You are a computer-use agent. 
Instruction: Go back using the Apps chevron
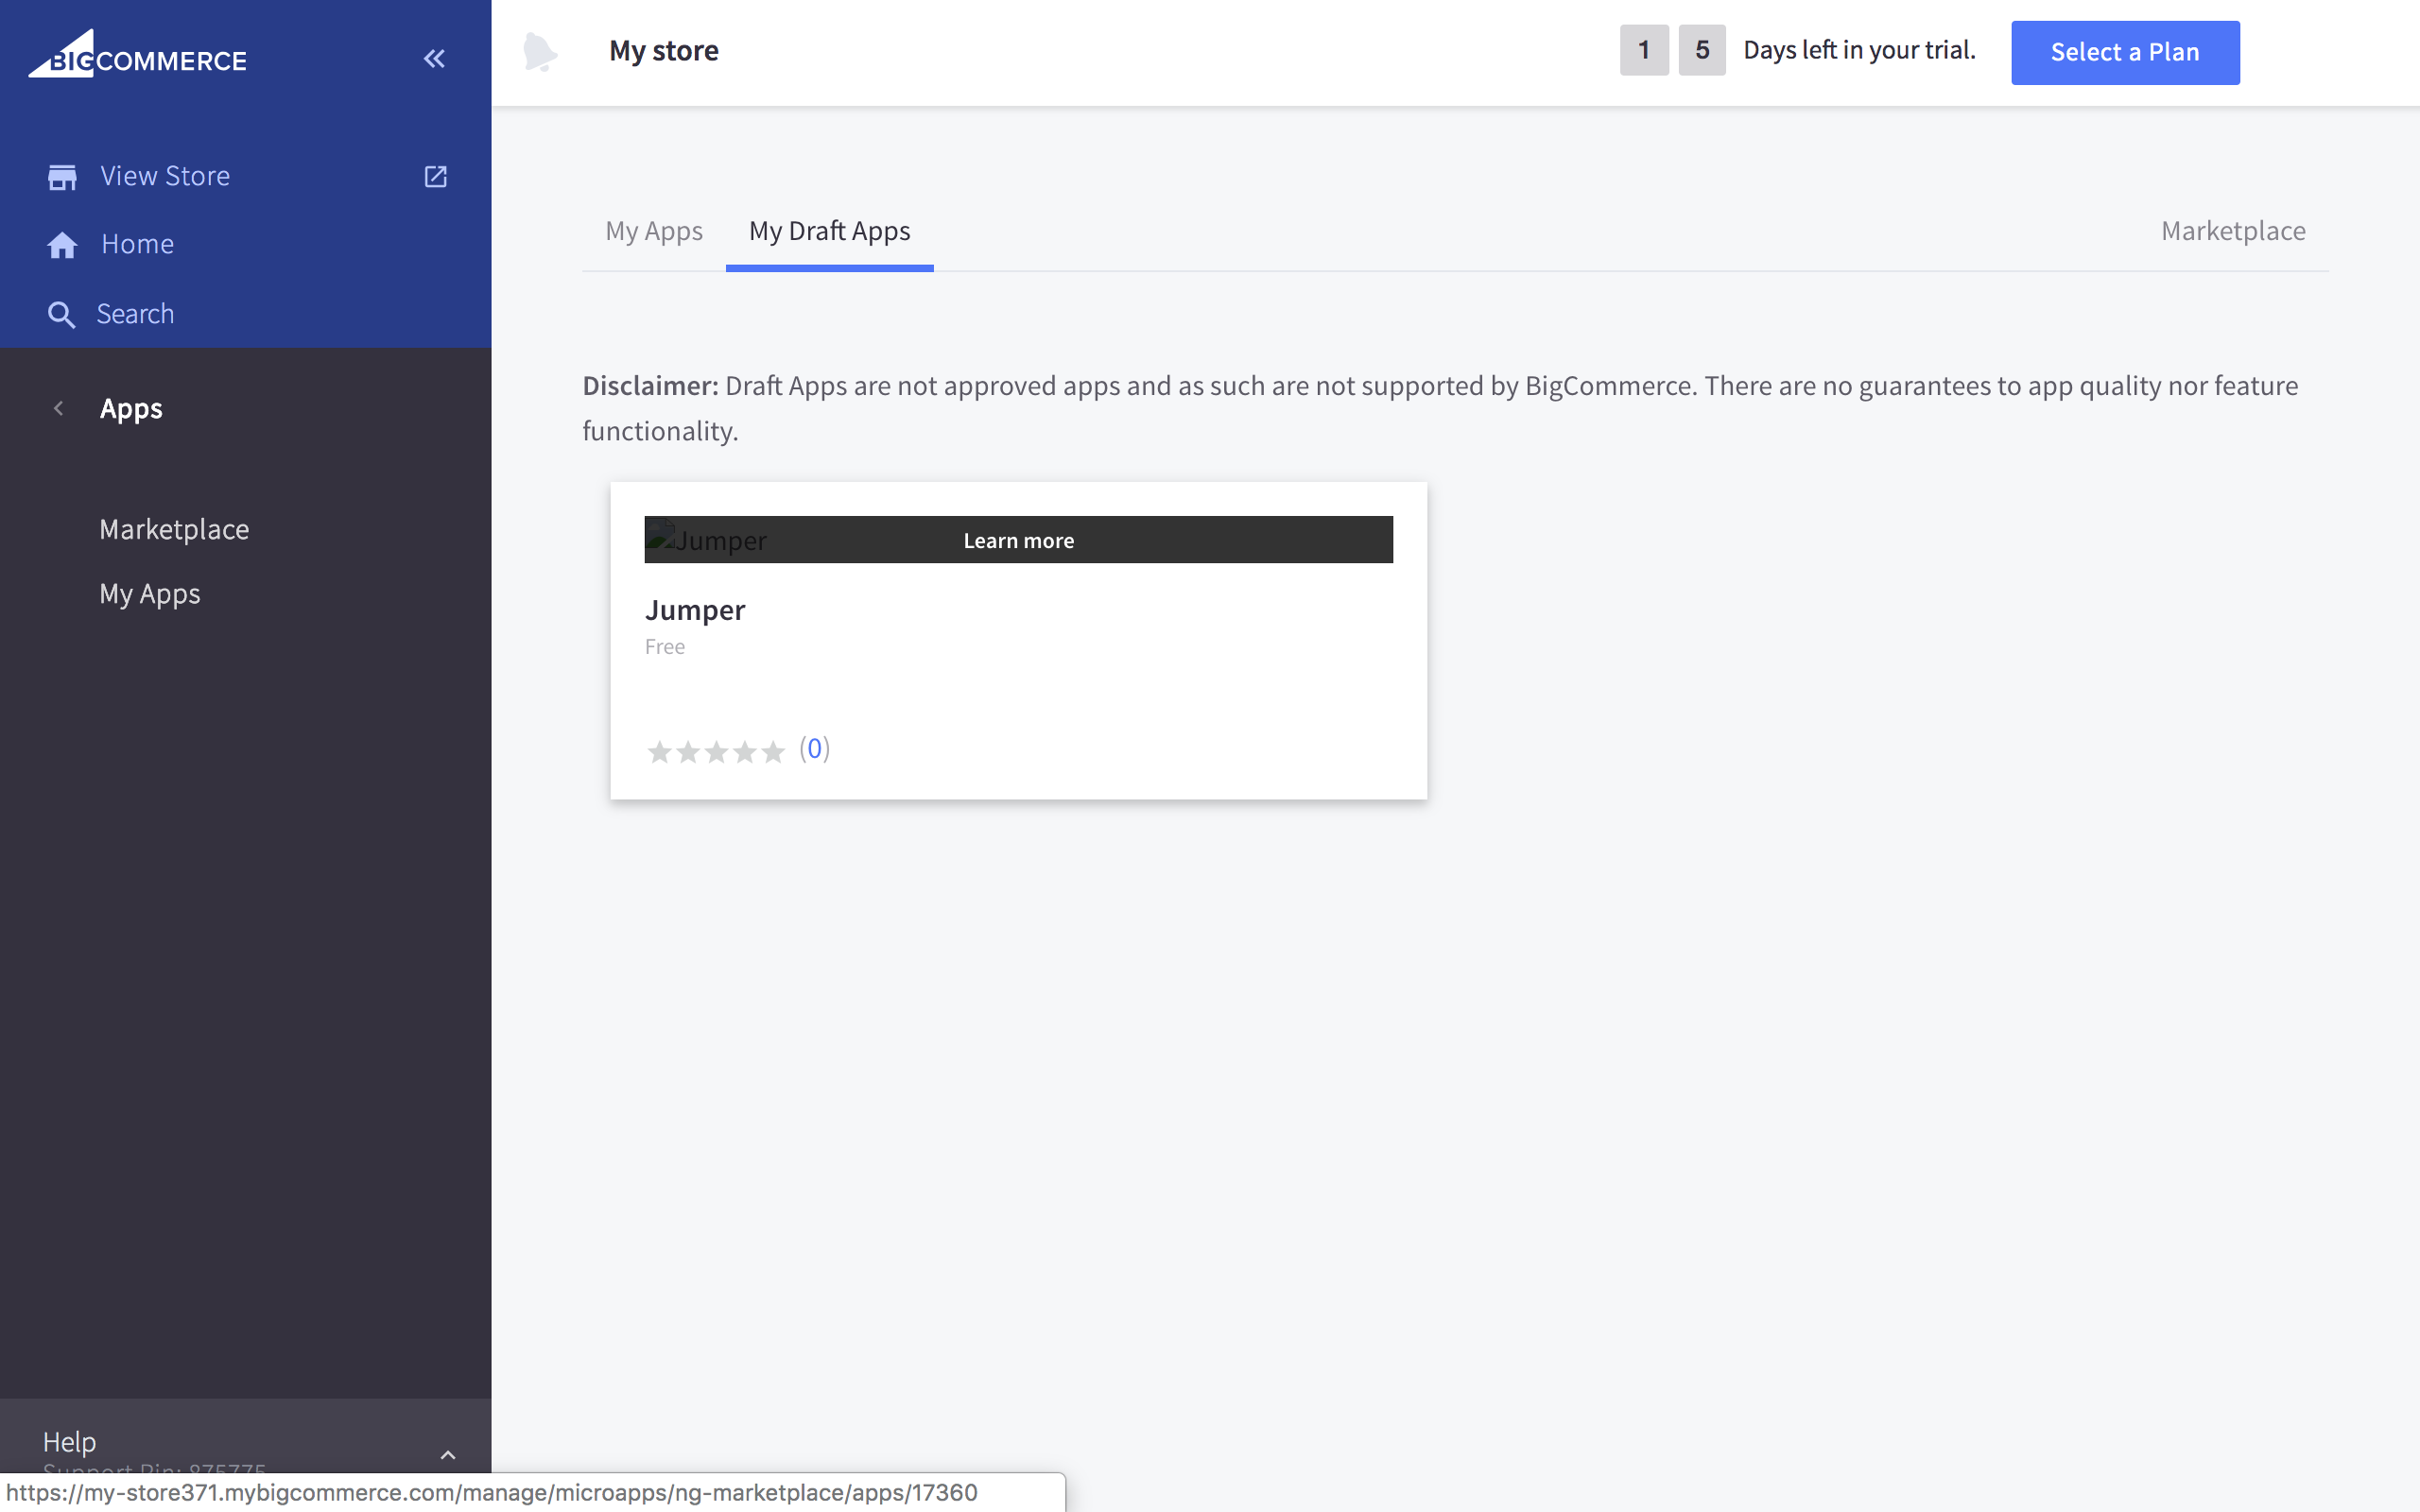click(x=59, y=408)
